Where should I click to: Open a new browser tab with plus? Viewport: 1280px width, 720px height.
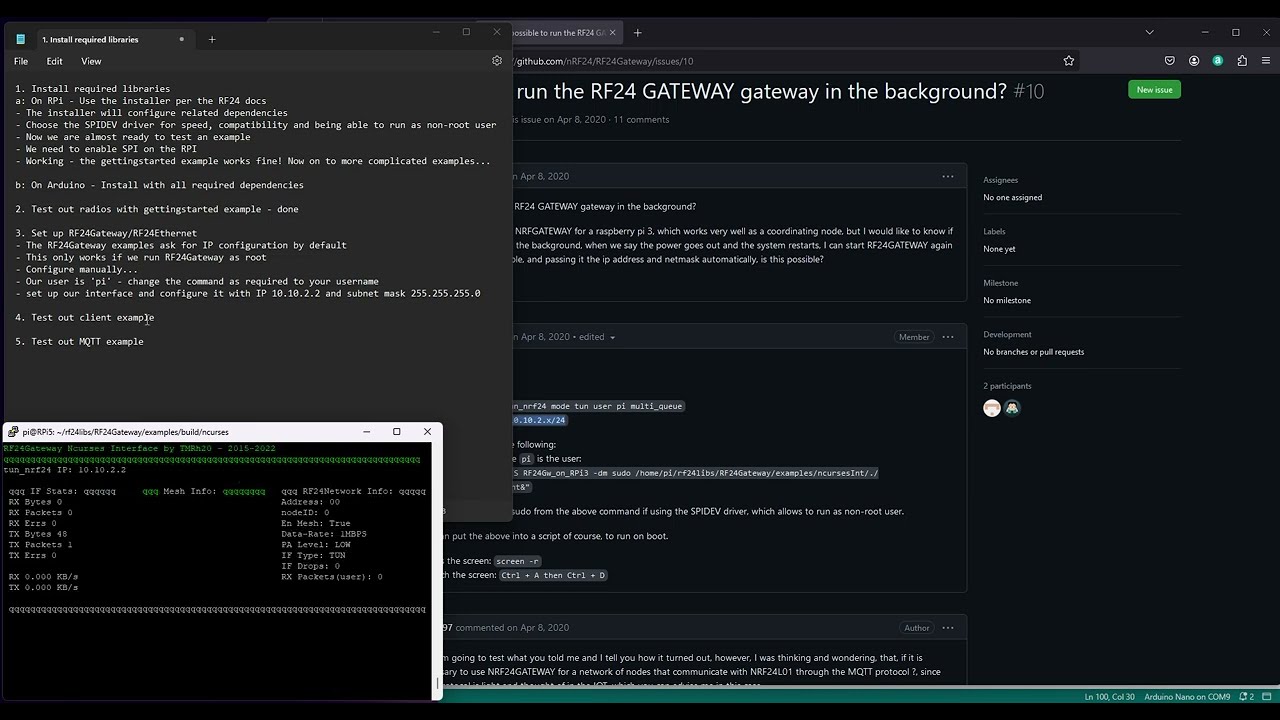(x=637, y=33)
